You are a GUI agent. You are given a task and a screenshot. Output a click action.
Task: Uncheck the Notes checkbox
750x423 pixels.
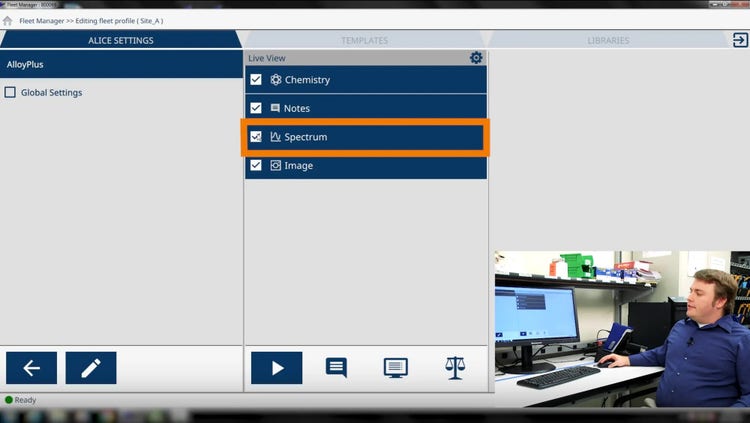256,108
